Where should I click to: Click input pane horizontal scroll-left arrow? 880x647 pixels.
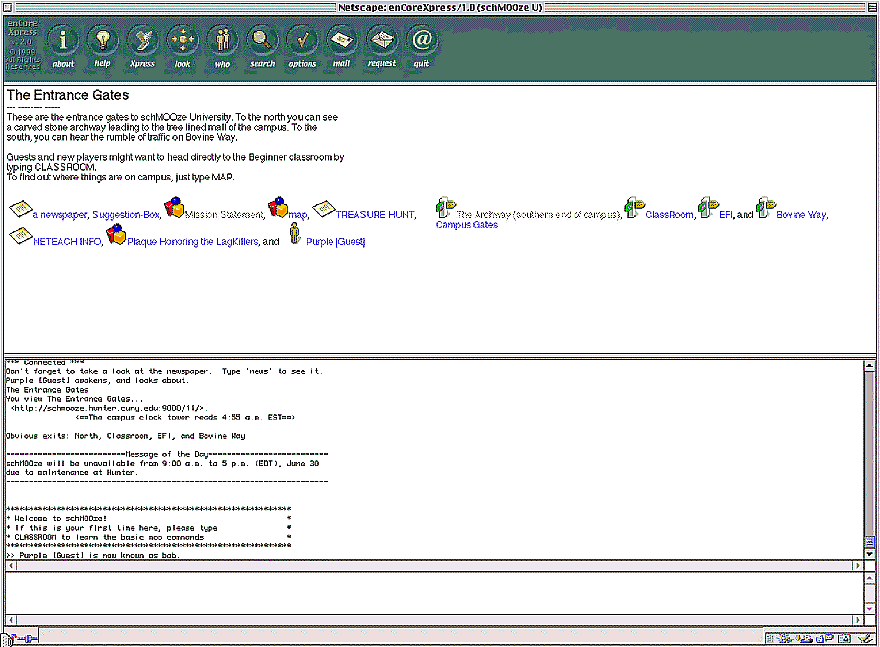[x=11, y=620]
